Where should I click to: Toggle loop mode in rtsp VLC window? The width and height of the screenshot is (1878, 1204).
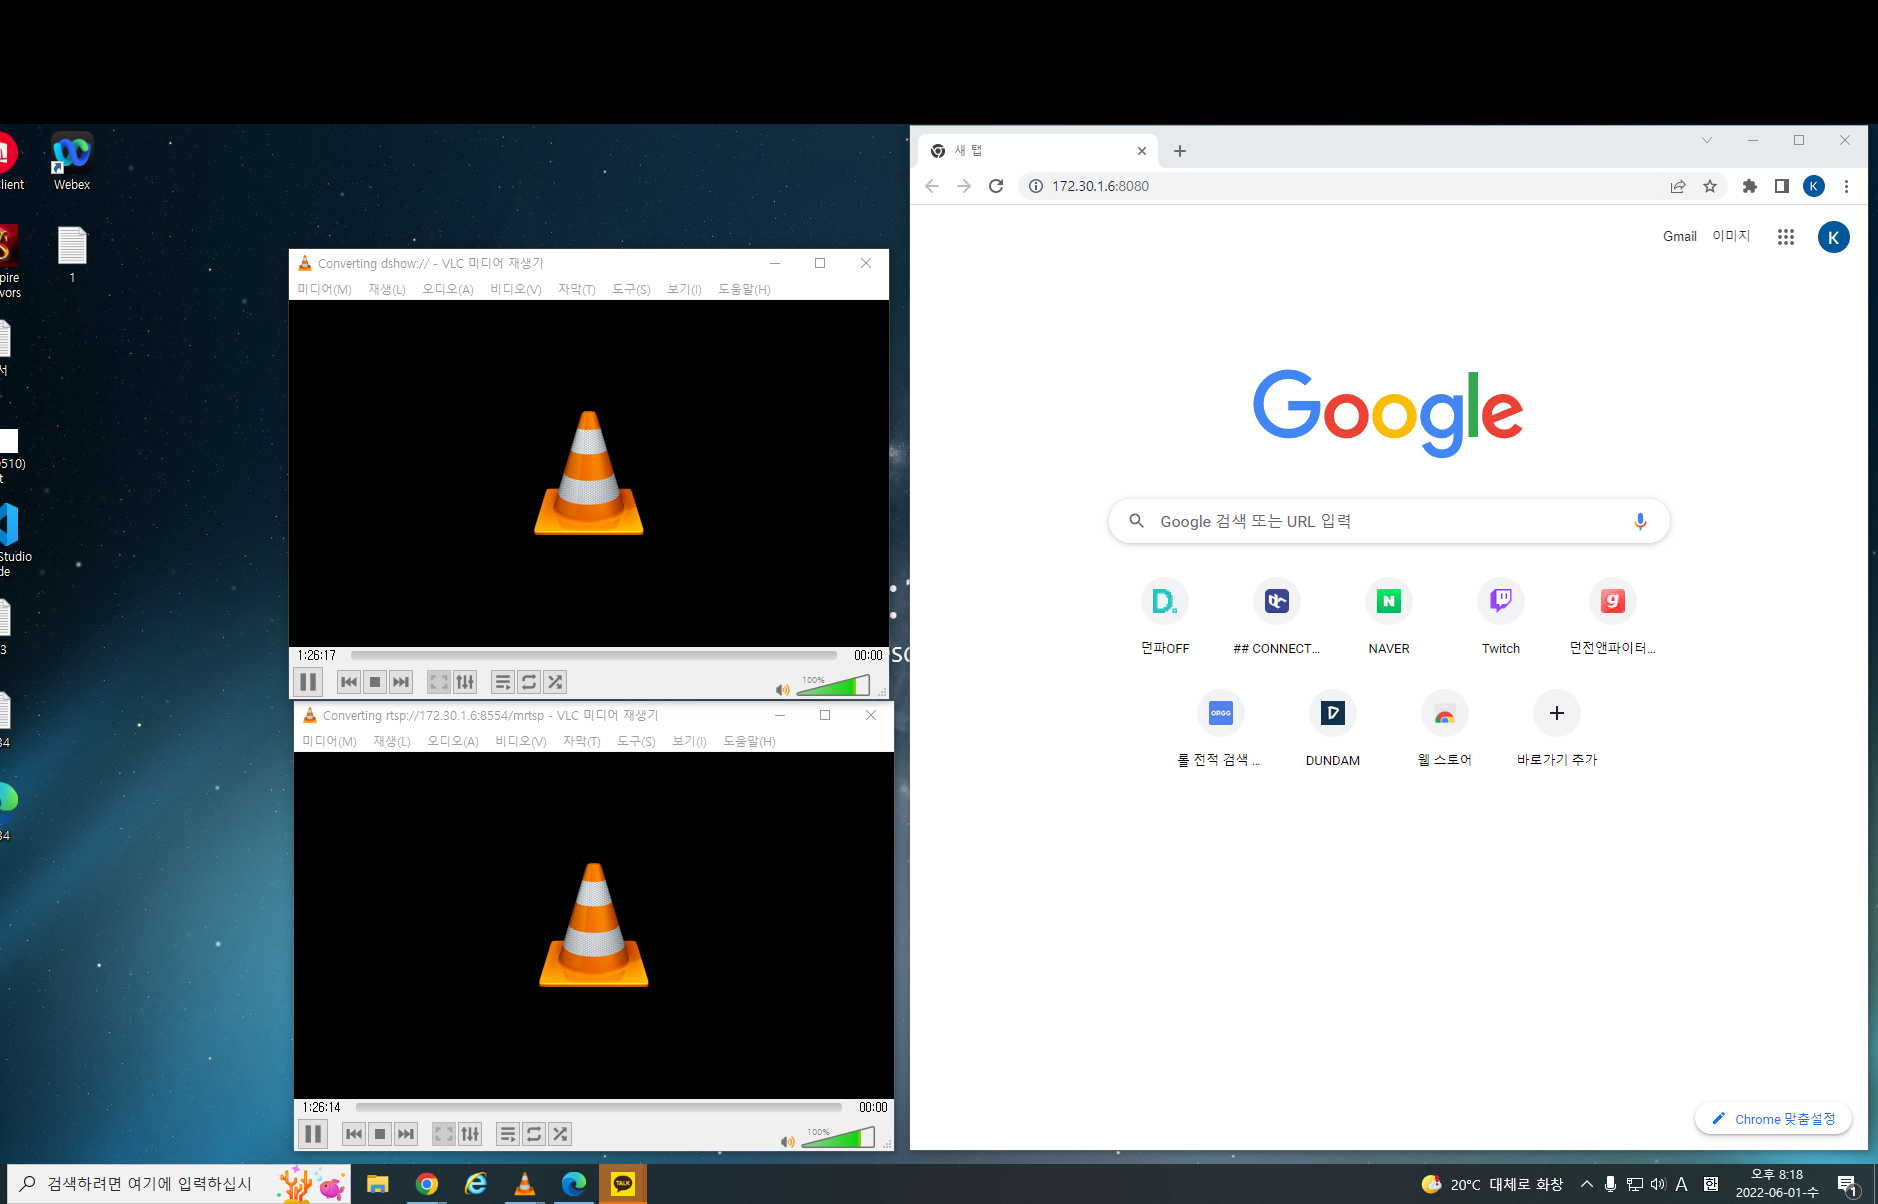click(x=534, y=1134)
